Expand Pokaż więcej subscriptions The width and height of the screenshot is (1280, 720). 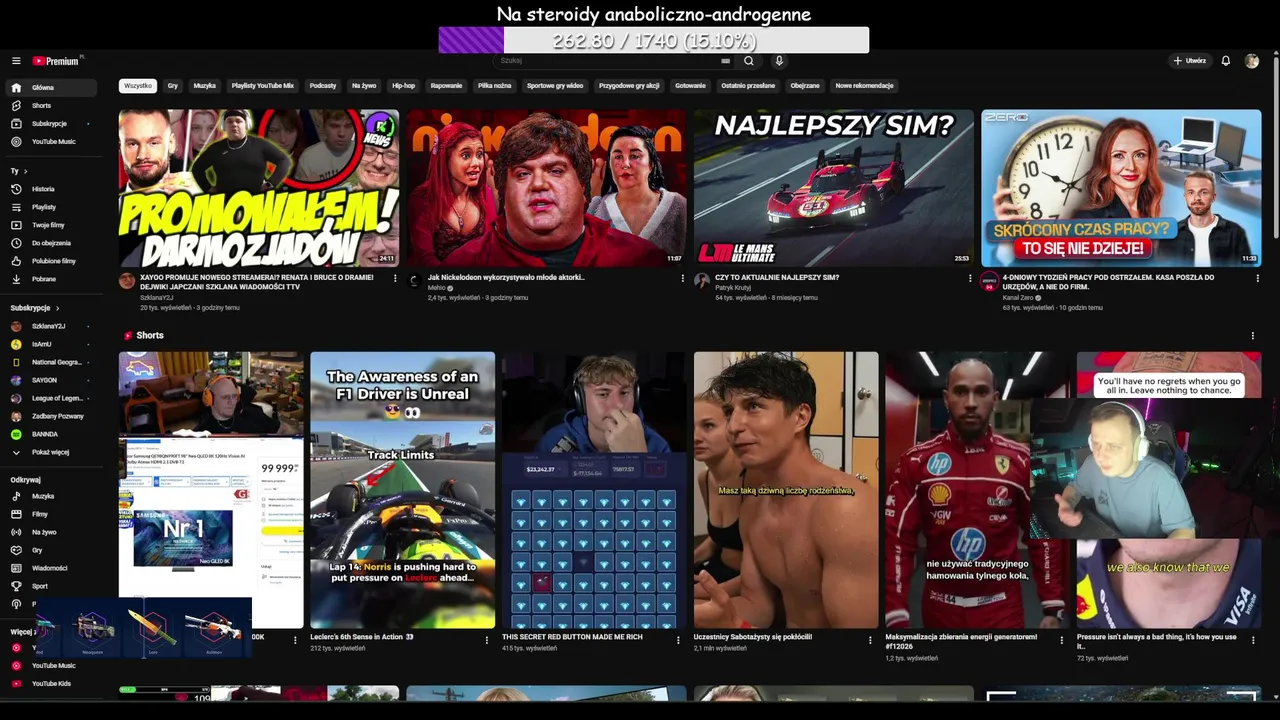click(x=53, y=452)
